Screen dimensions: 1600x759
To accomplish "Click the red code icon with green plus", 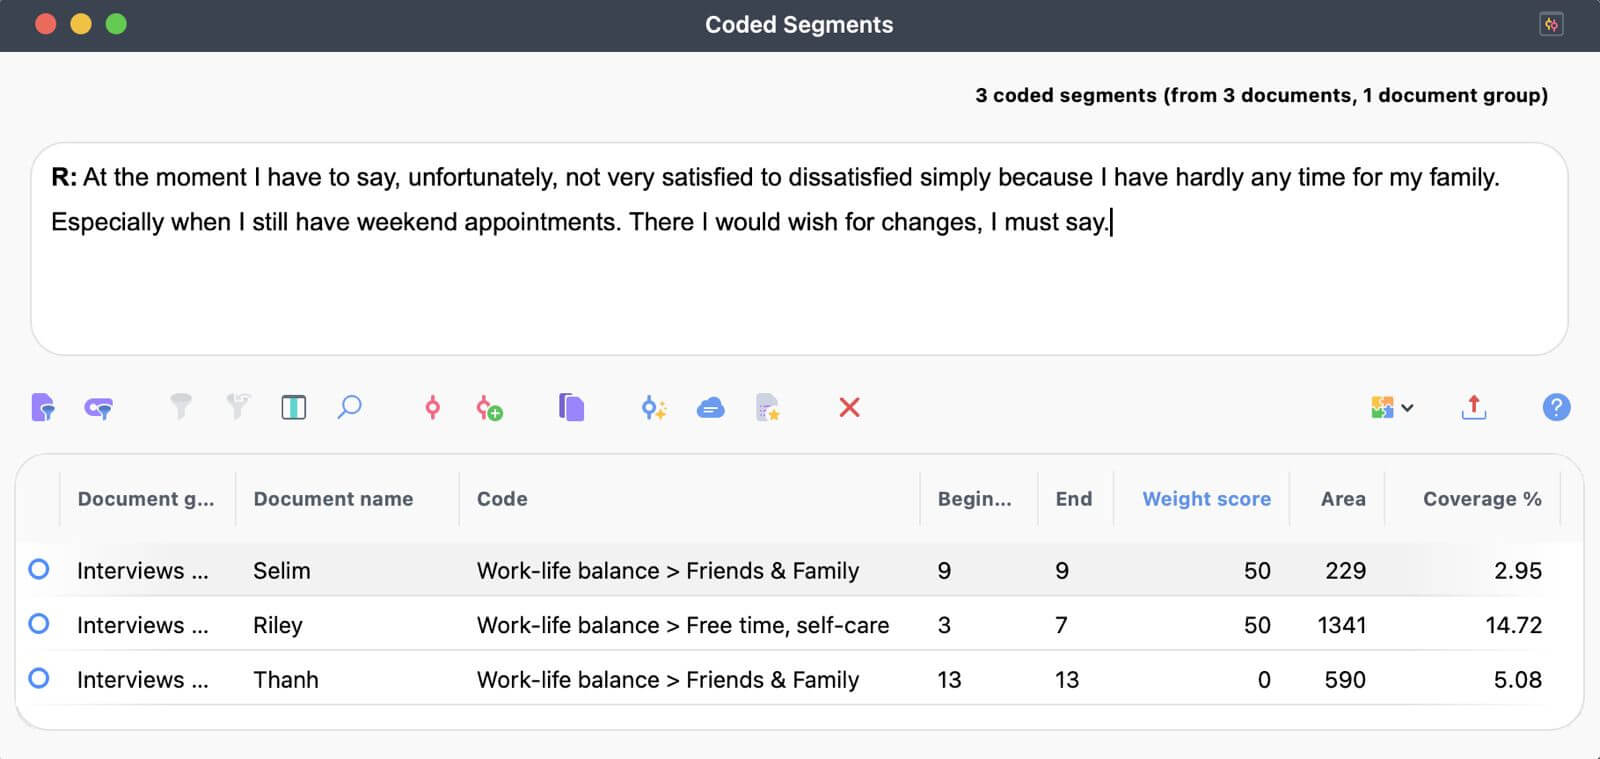I will pos(489,408).
